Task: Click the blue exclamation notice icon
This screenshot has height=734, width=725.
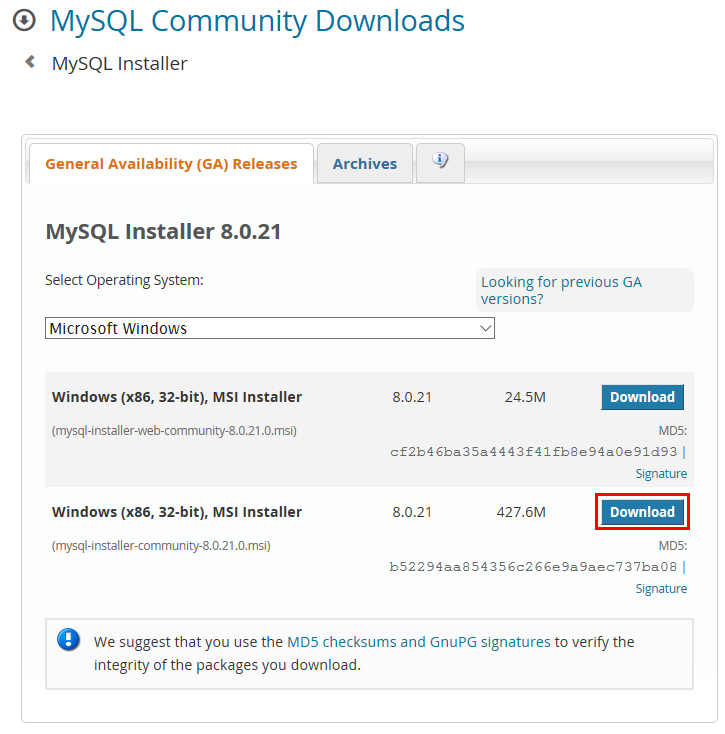Action: 68,639
